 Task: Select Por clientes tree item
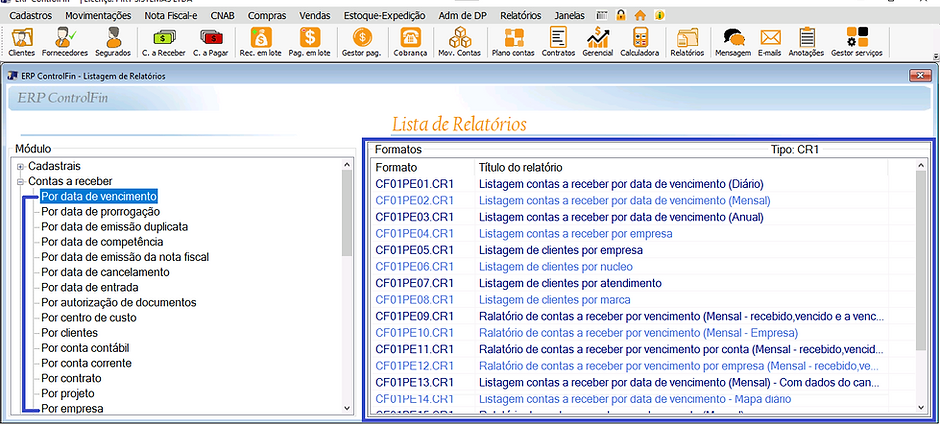tap(69, 333)
